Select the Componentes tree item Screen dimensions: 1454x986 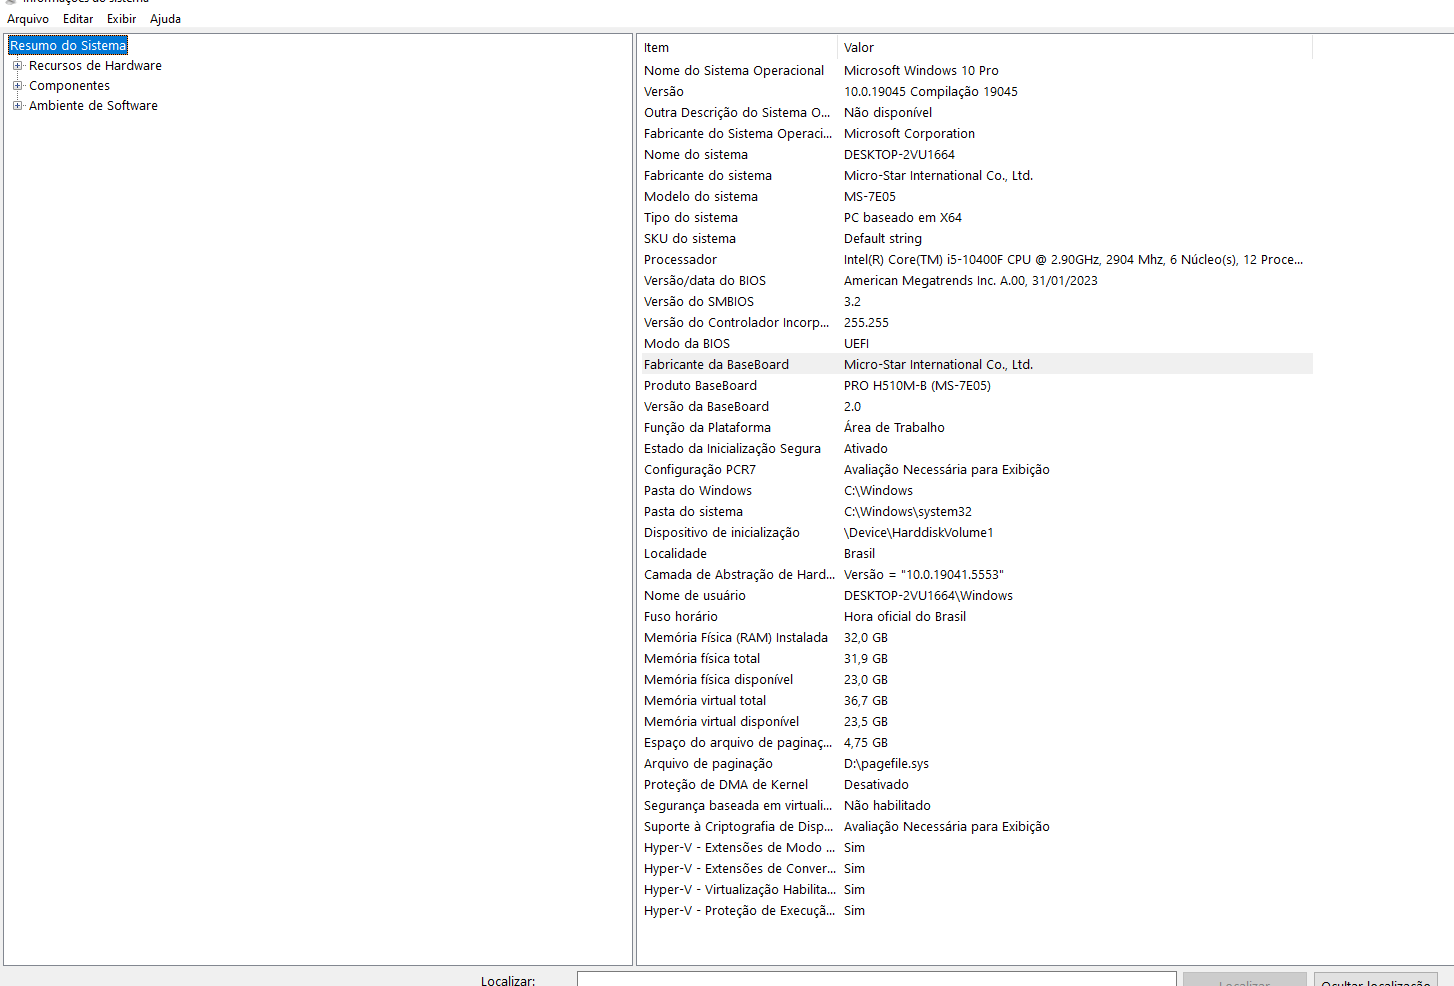click(x=69, y=86)
